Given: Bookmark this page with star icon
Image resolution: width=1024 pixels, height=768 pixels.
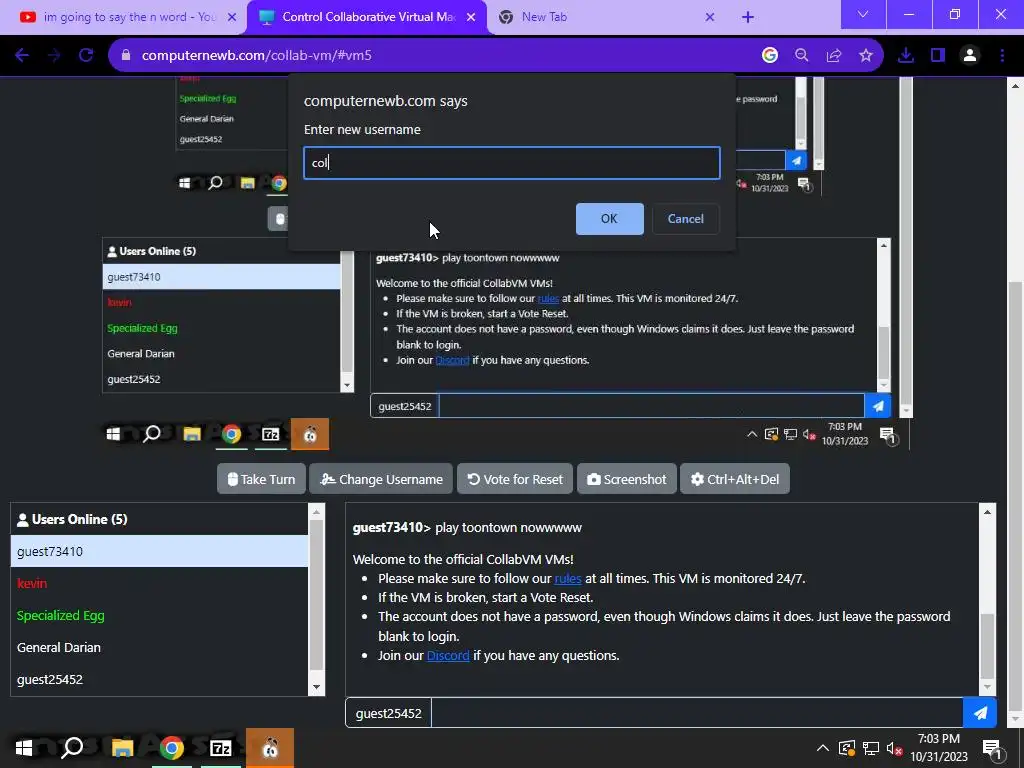Looking at the screenshot, I should (866, 56).
